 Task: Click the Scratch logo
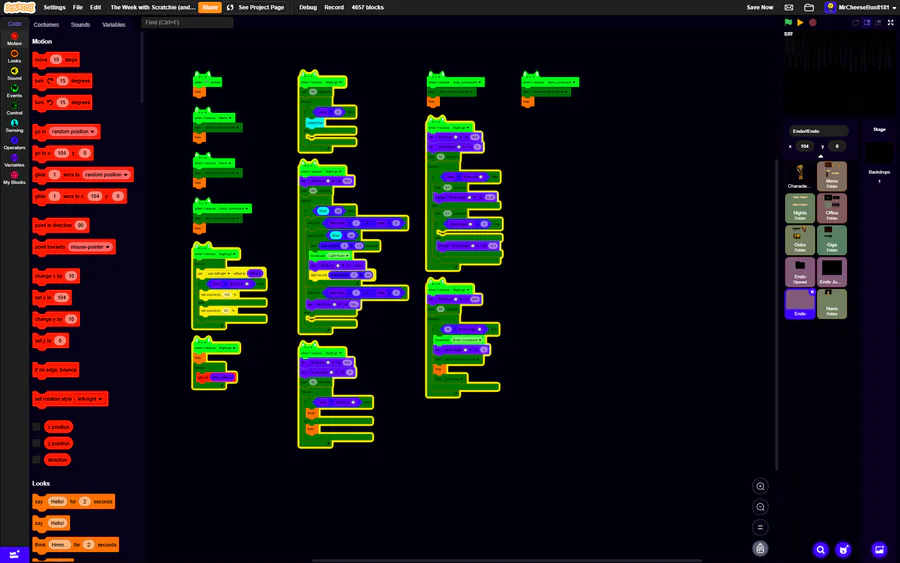pos(20,7)
